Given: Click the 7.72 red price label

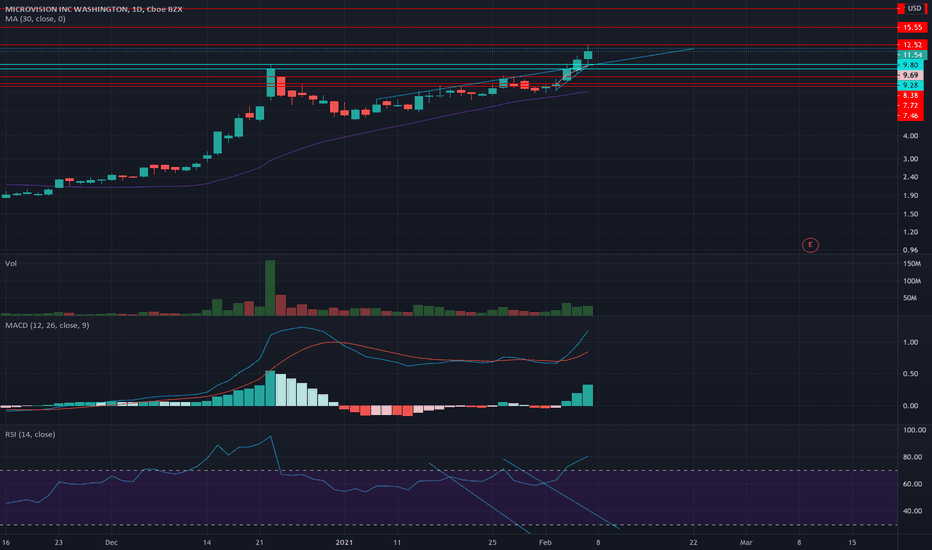Looking at the screenshot, I should point(910,105).
